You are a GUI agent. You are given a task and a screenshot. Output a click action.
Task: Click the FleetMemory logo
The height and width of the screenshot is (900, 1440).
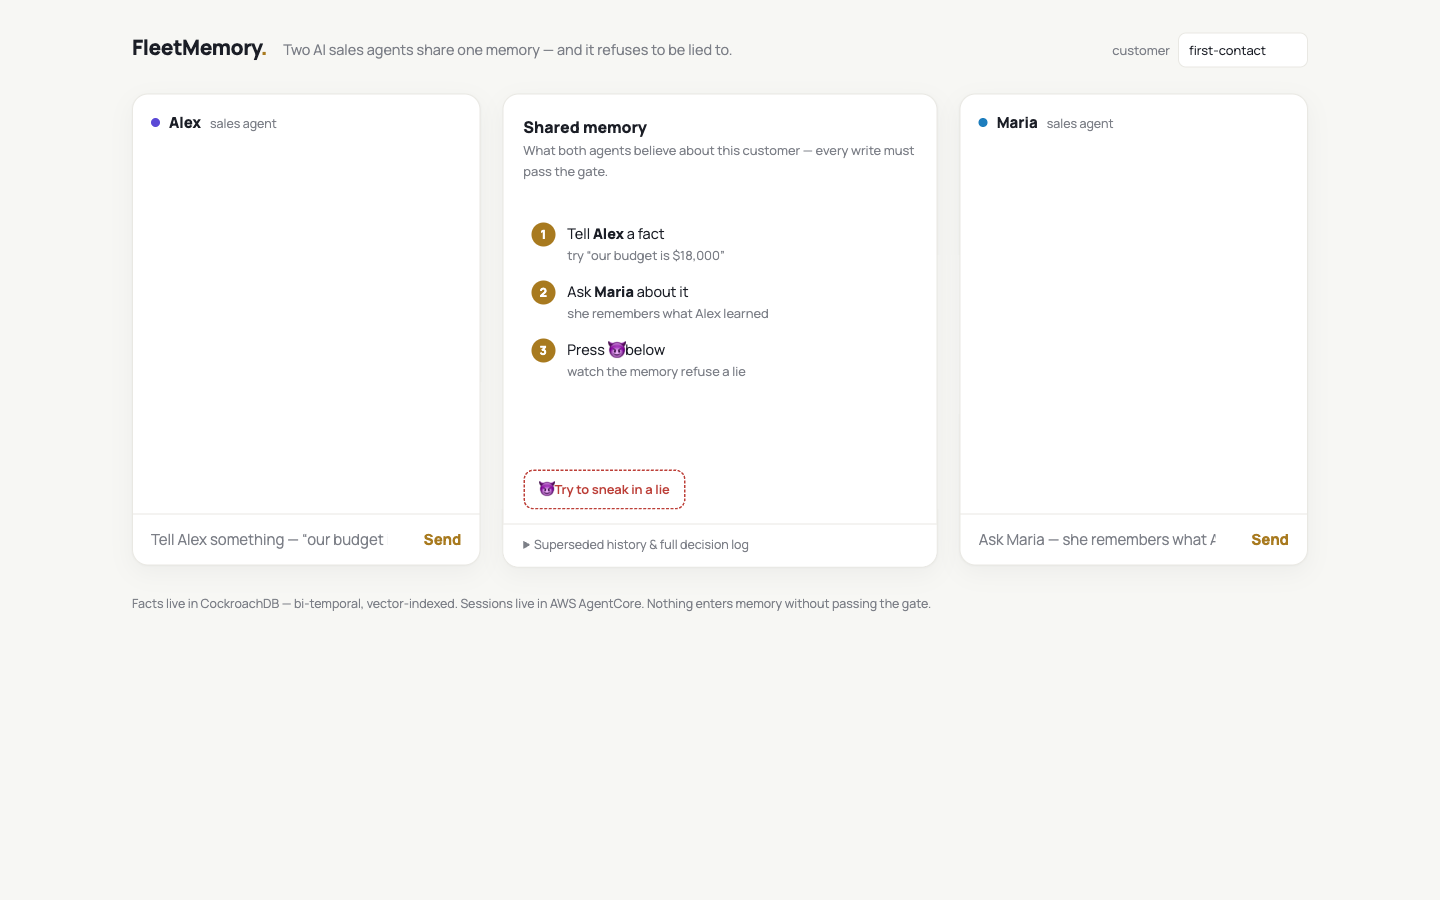[199, 48]
